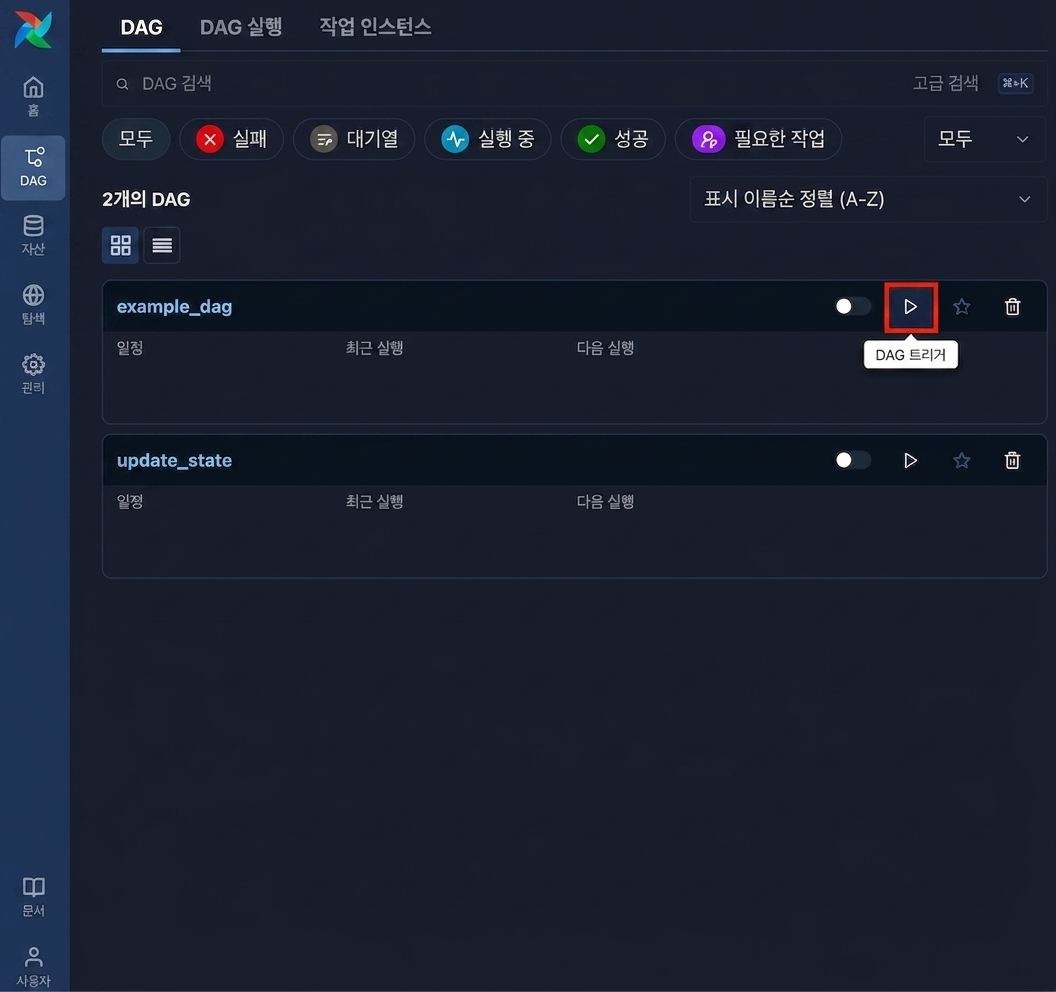
Task: Switch to card grid view
Action: 121,245
